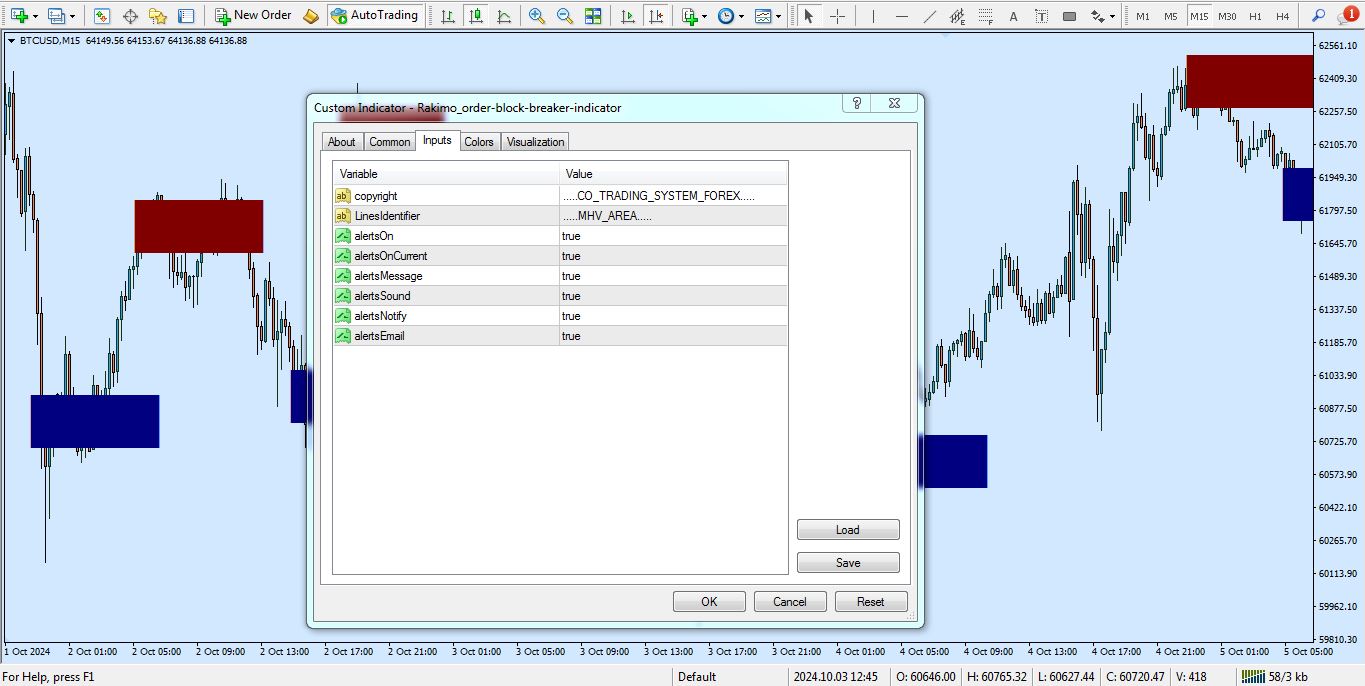
Task: Switch to the Colors tab
Action: click(x=478, y=141)
